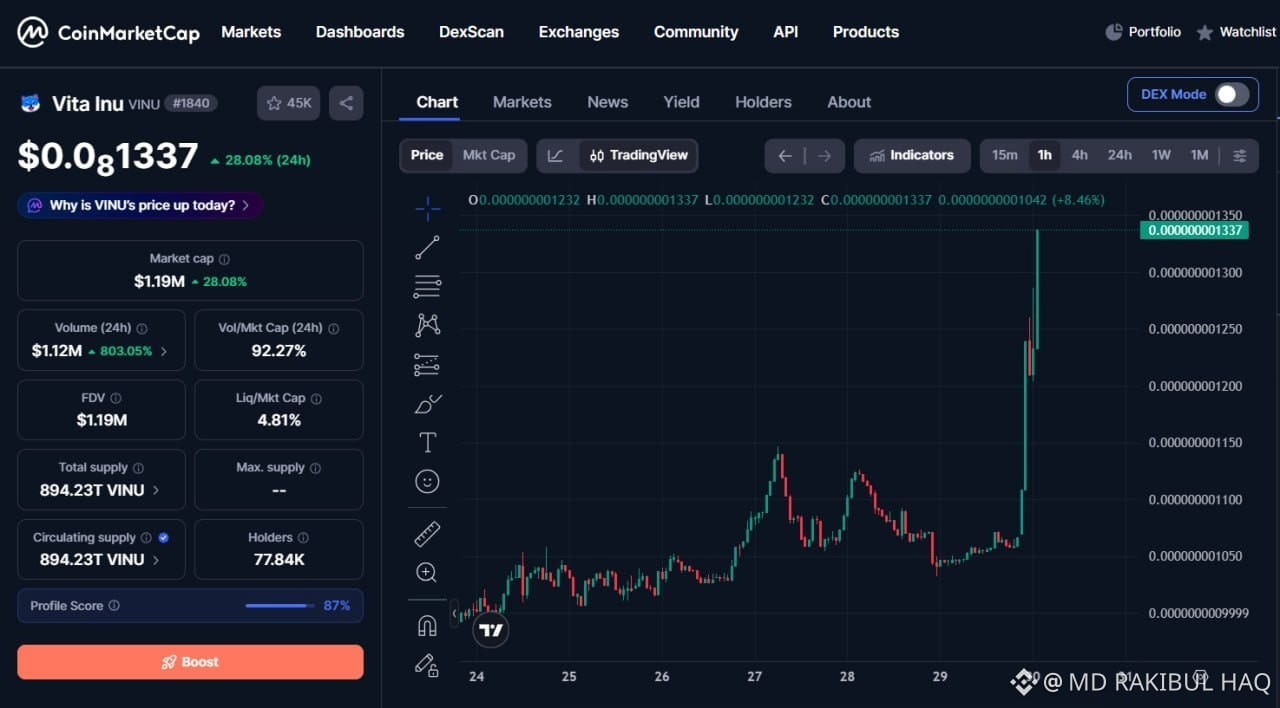Expand Why is VINU's price up today

(140, 205)
